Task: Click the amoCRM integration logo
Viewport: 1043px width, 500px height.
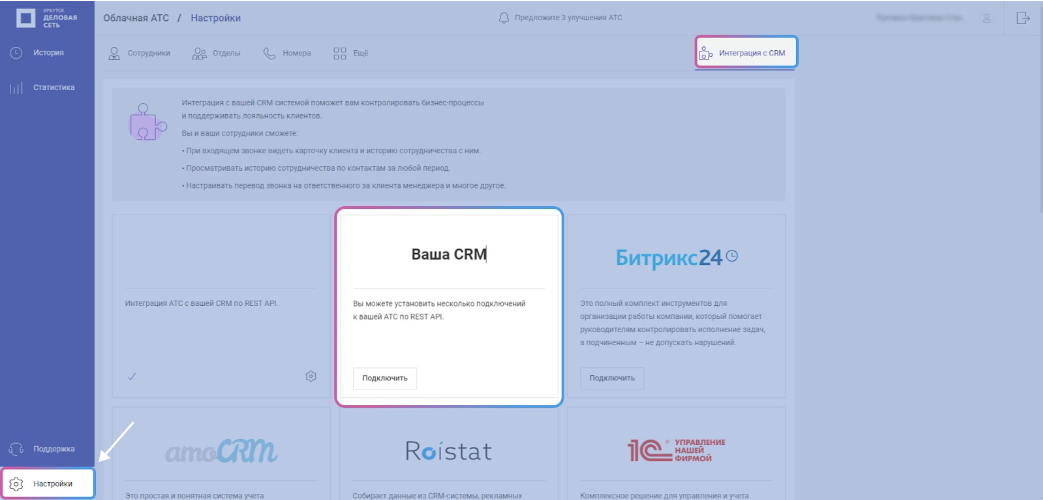Action: pos(212,452)
